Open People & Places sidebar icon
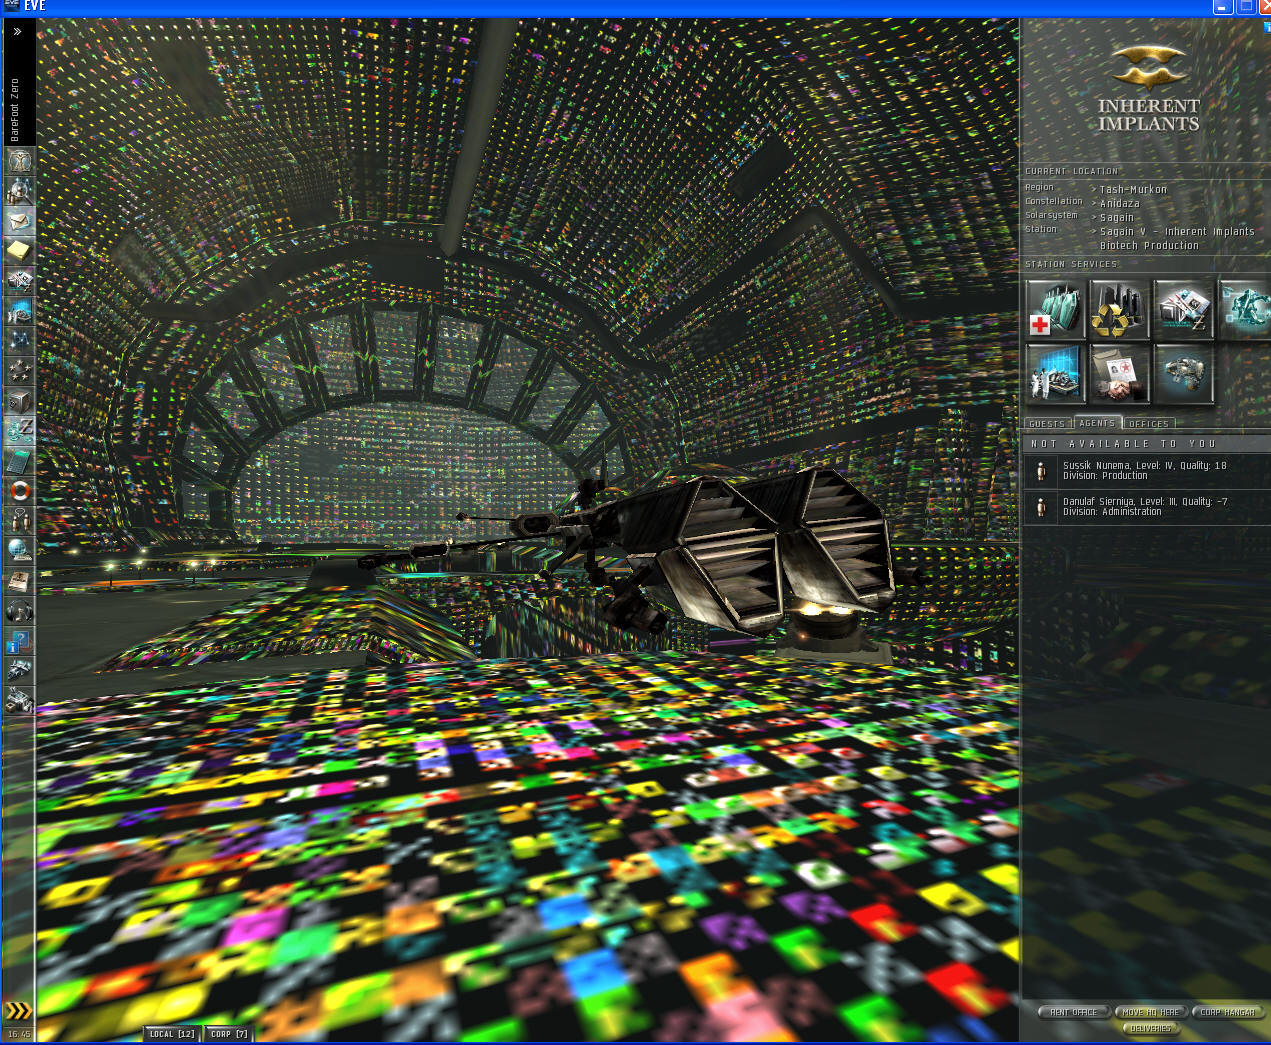 20,190
